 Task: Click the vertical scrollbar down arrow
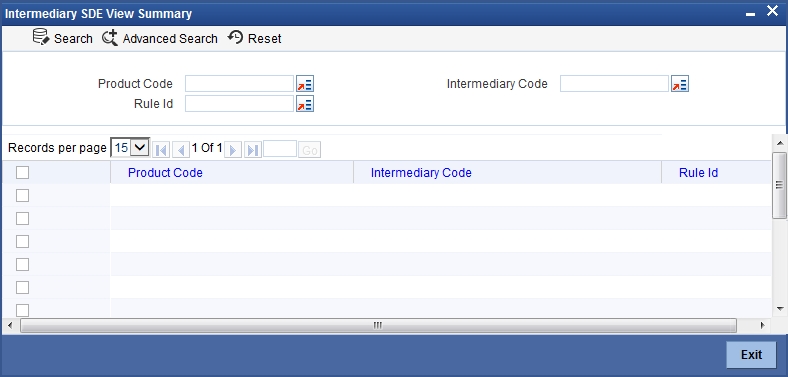click(779, 308)
